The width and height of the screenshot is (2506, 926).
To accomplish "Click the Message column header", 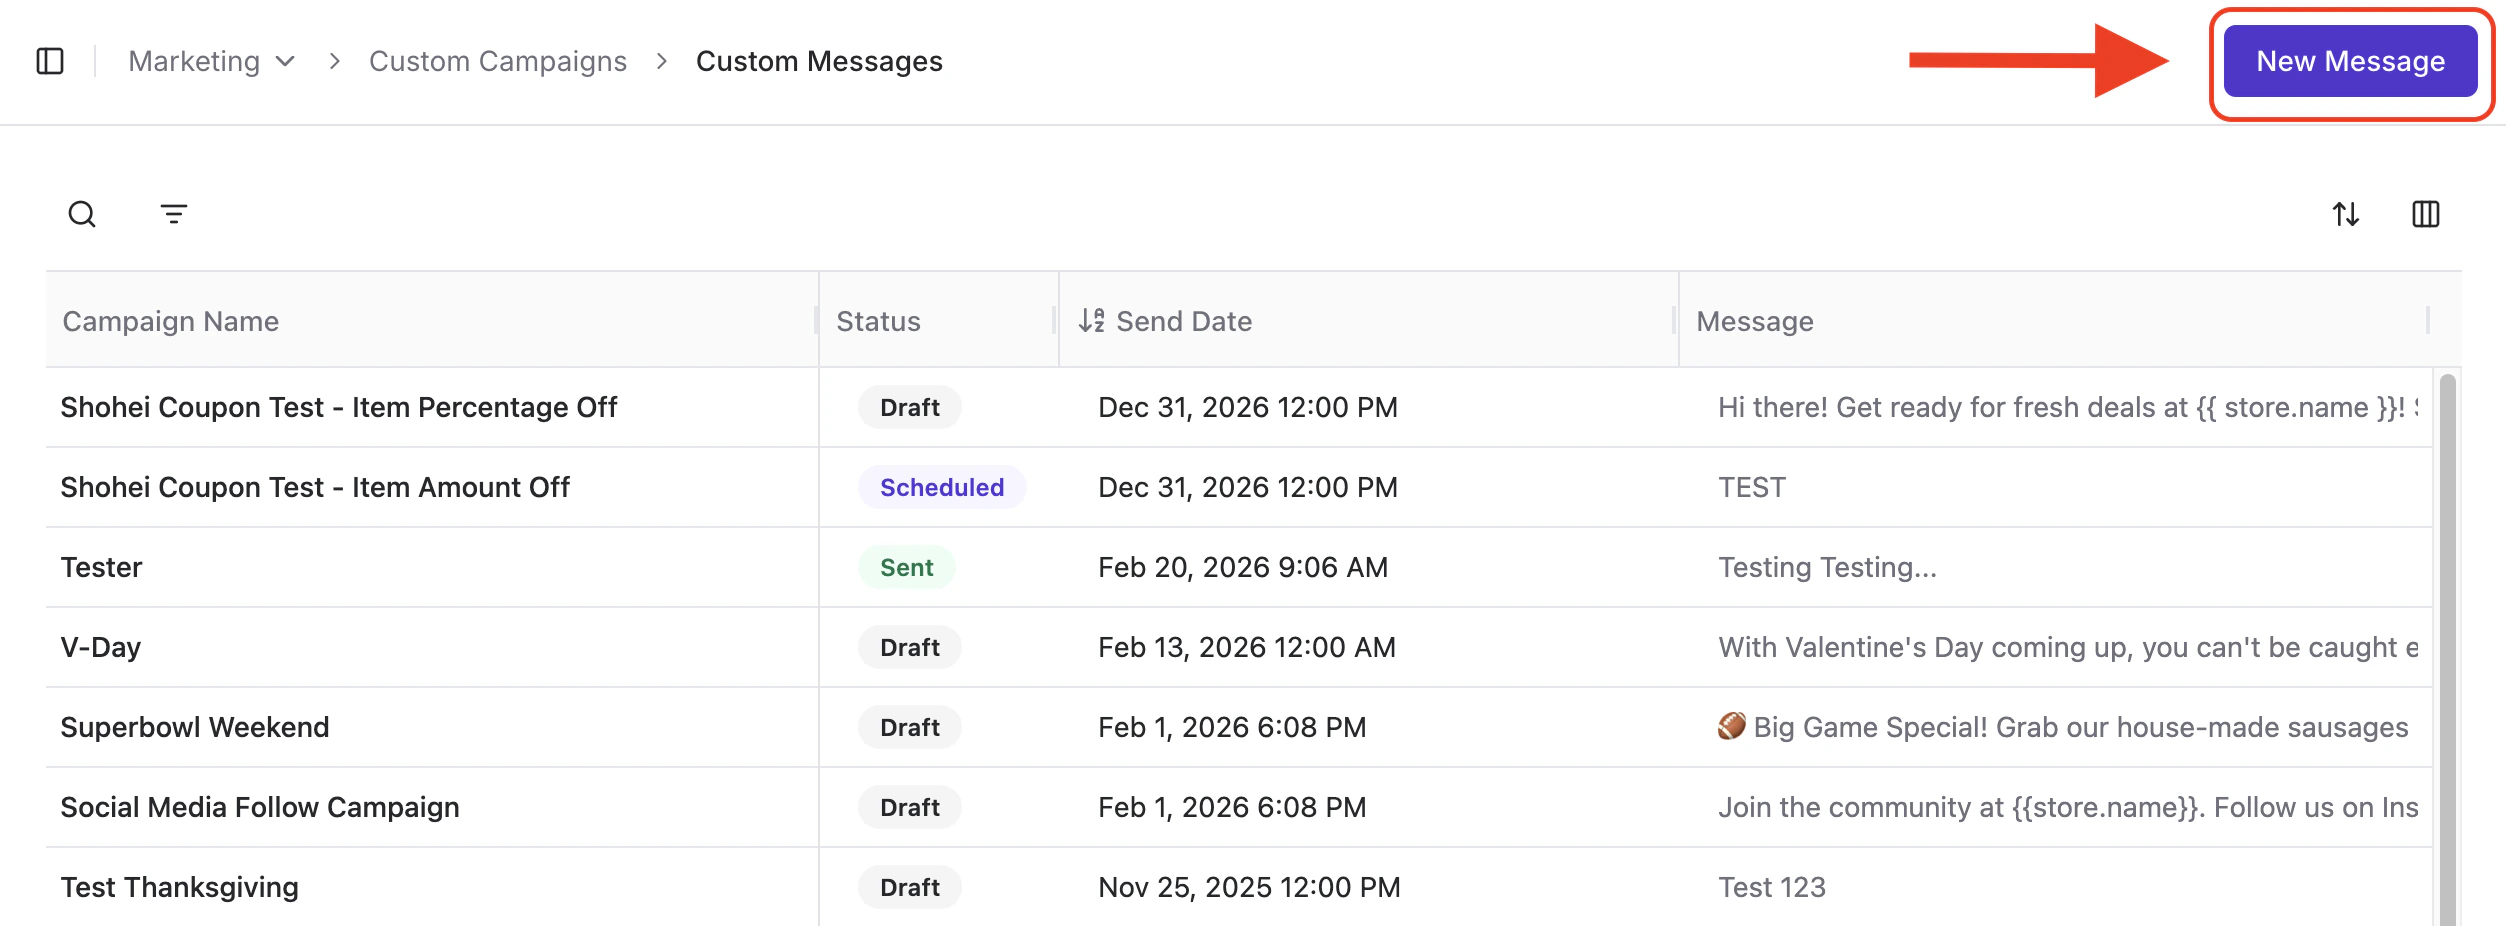I will (1755, 321).
